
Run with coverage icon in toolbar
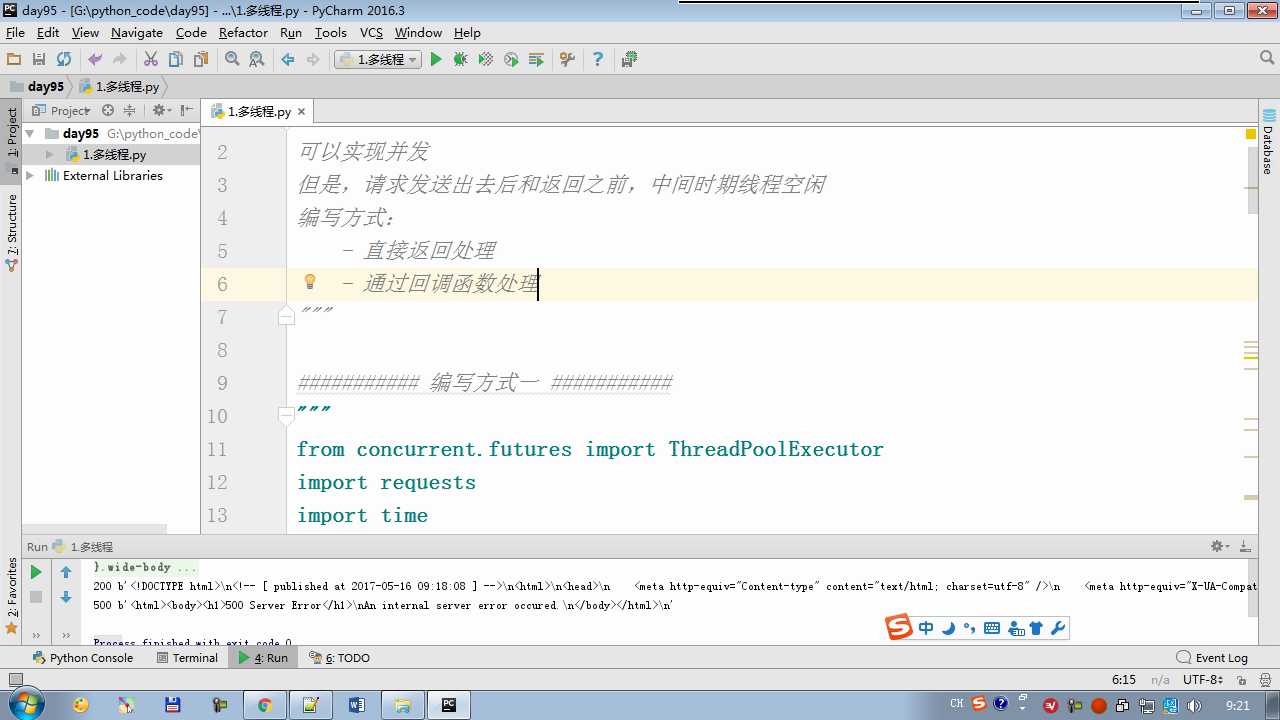point(486,60)
